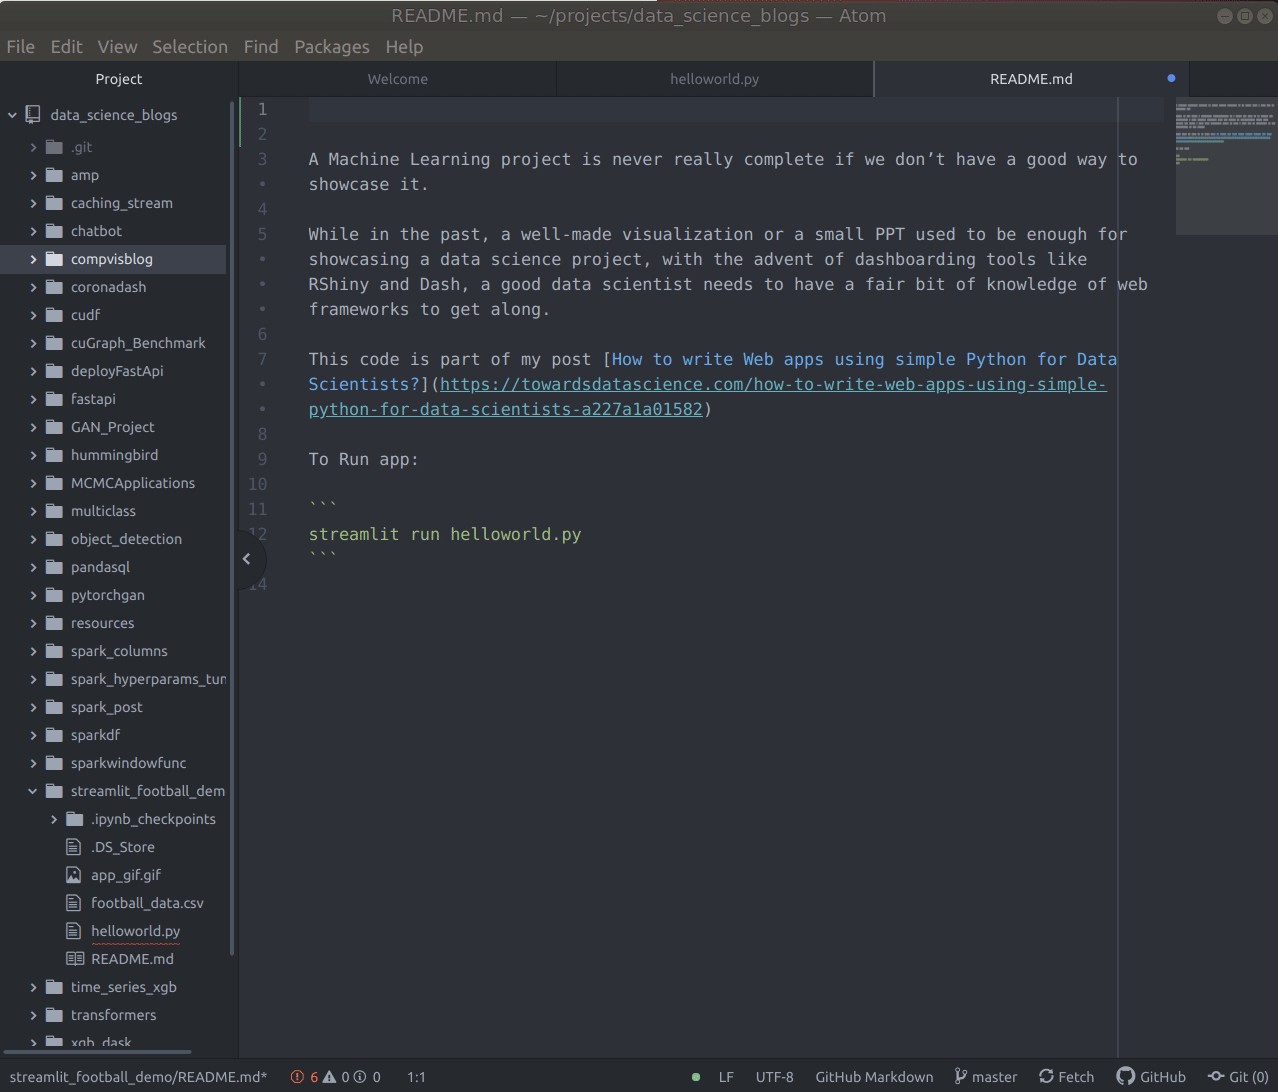Image resolution: width=1278 pixels, height=1092 pixels.
Task: Change the GitHub Markdown grammar selector
Action: click(x=874, y=1077)
